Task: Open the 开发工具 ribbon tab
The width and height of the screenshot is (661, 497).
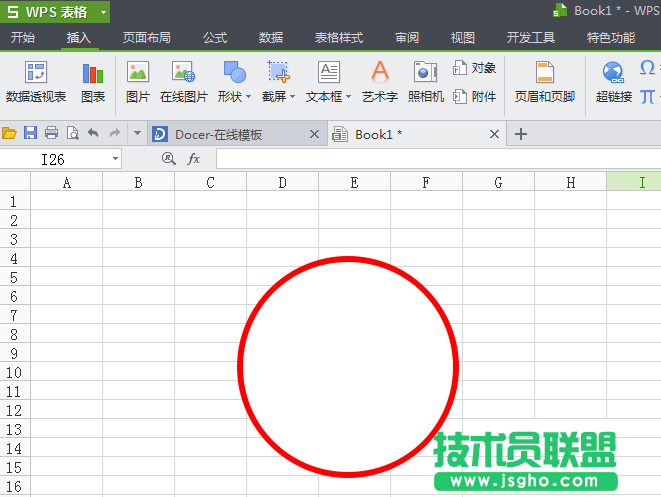Action: point(531,38)
